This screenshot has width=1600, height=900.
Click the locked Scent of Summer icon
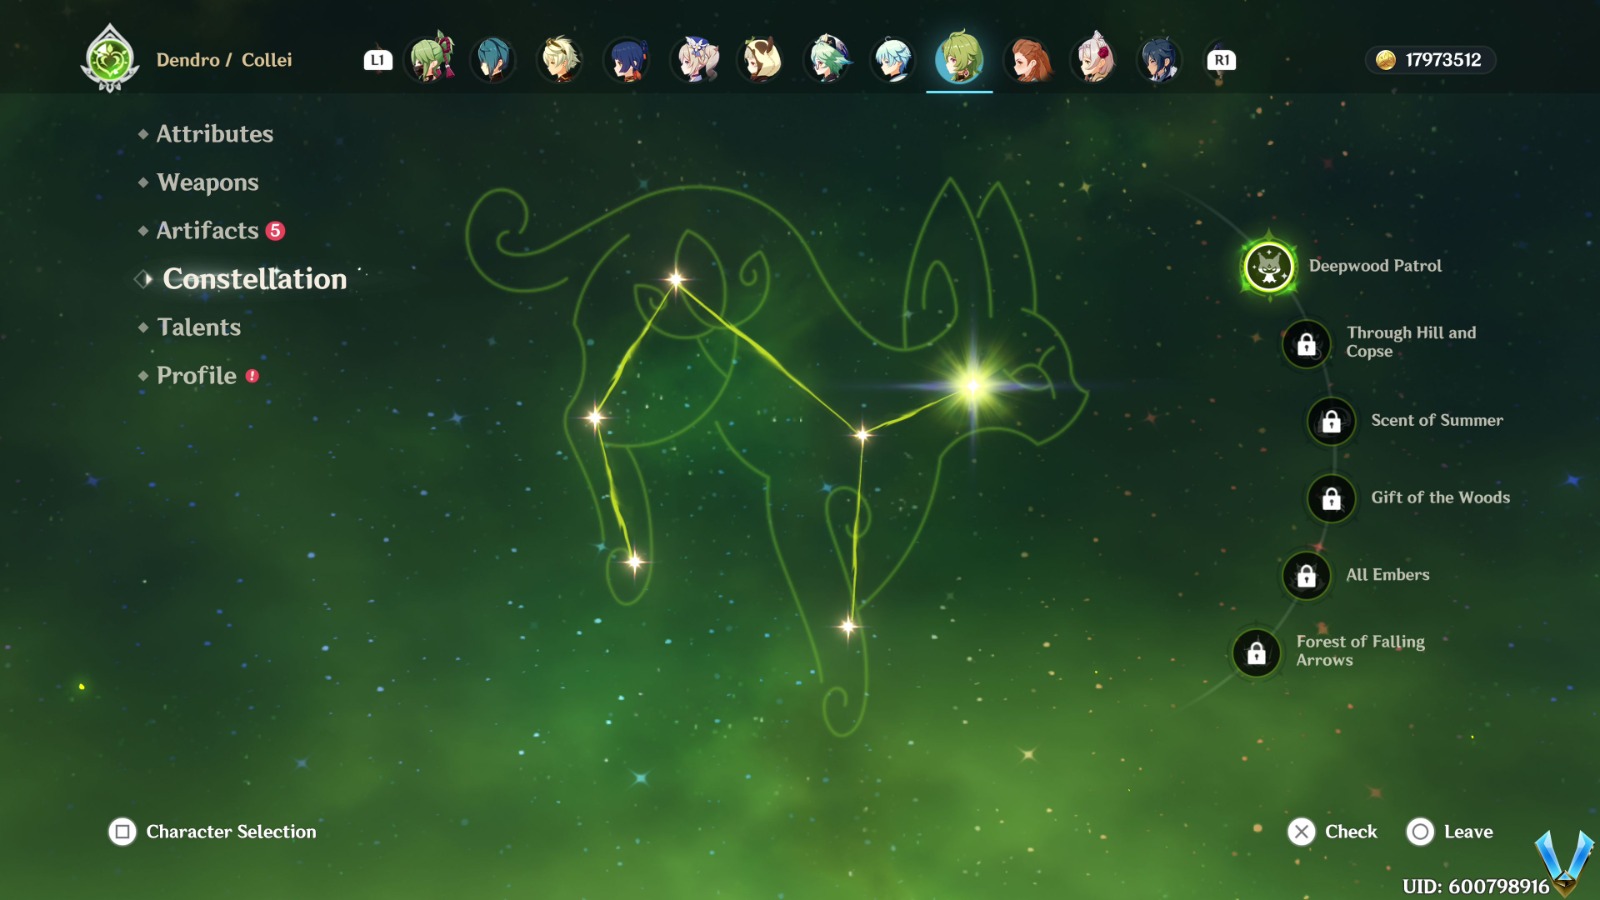[1331, 421]
